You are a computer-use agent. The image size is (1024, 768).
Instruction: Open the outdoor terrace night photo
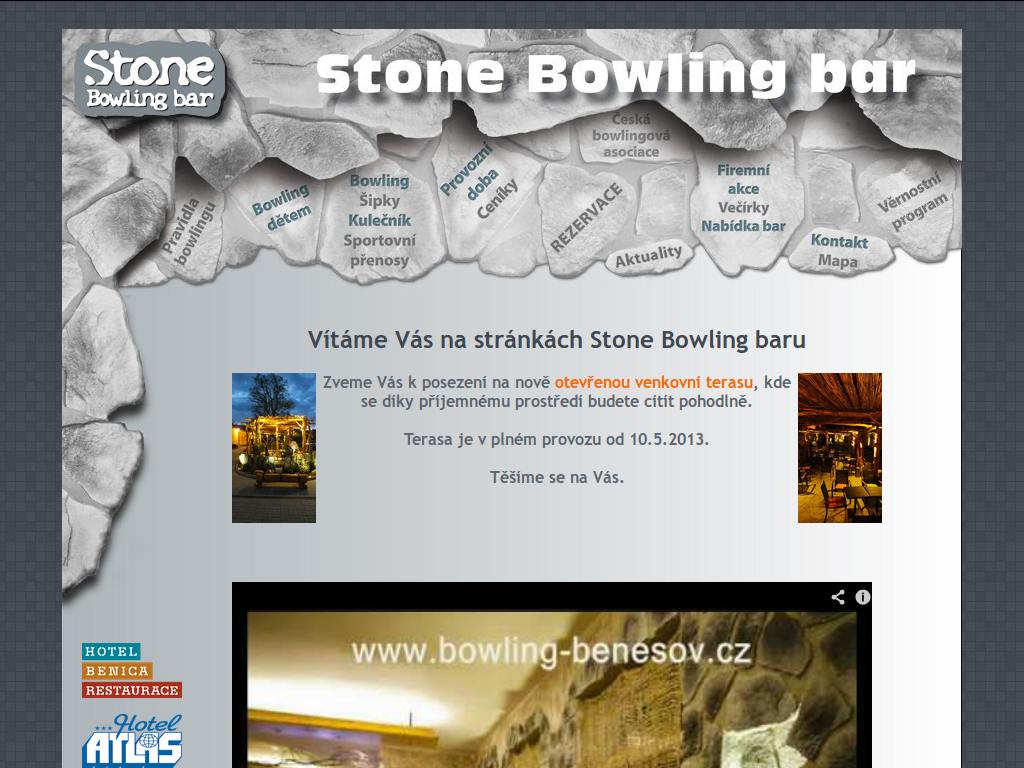coord(274,448)
